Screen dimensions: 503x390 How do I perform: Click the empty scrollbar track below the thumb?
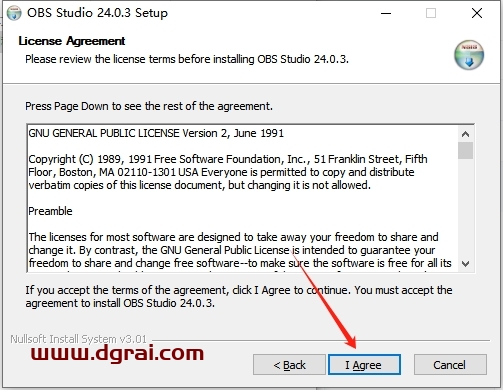(x=465, y=208)
